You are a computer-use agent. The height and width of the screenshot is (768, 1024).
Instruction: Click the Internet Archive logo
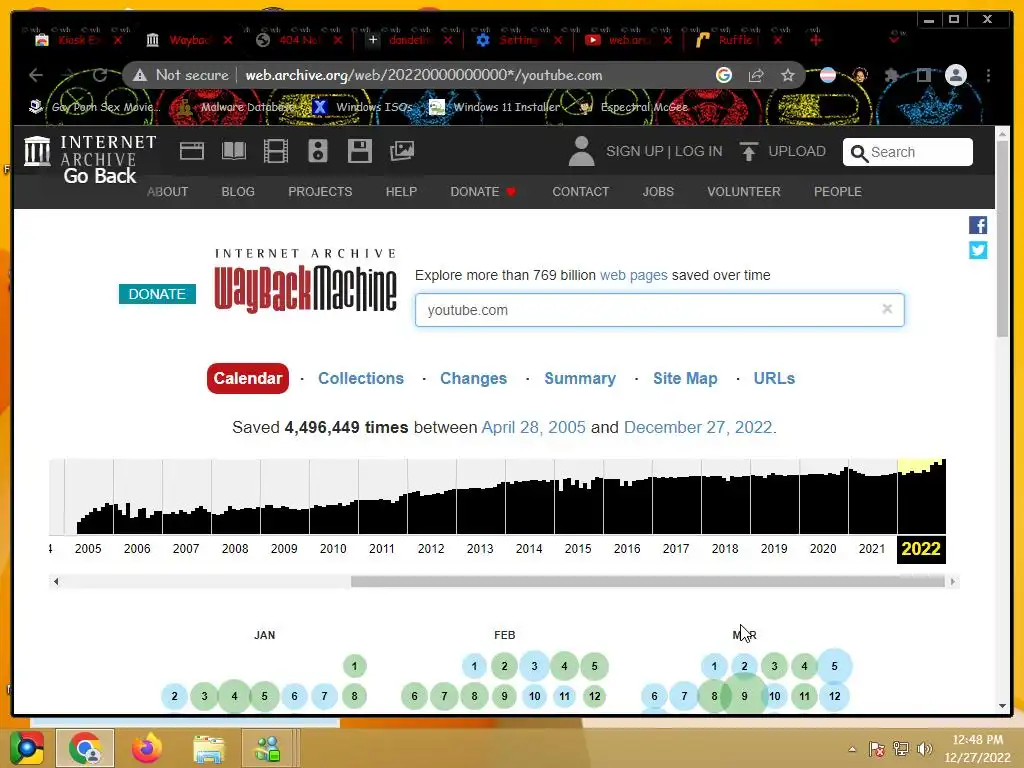coord(90,151)
